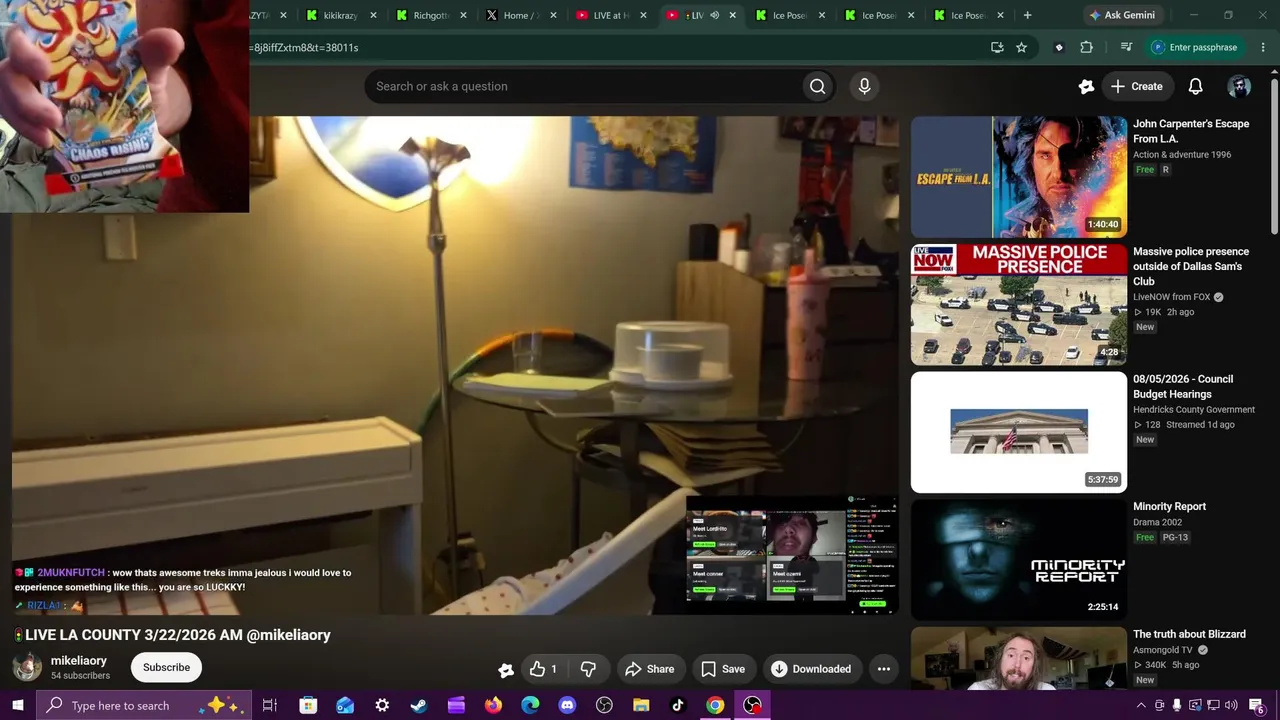Open the mikeliaory channel name link
The width and height of the screenshot is (1280, 720).
tap(79, 661)
